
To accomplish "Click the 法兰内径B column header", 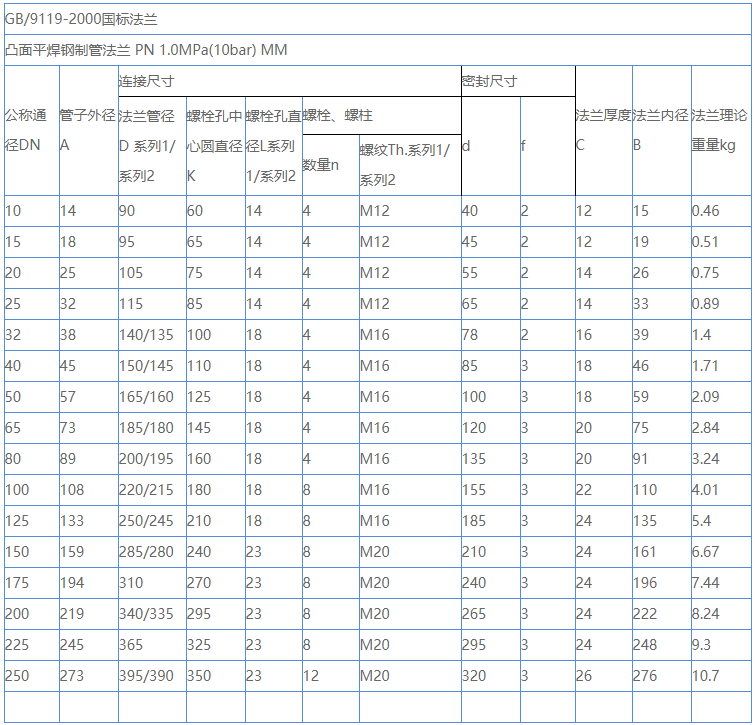I will [660, 130].
